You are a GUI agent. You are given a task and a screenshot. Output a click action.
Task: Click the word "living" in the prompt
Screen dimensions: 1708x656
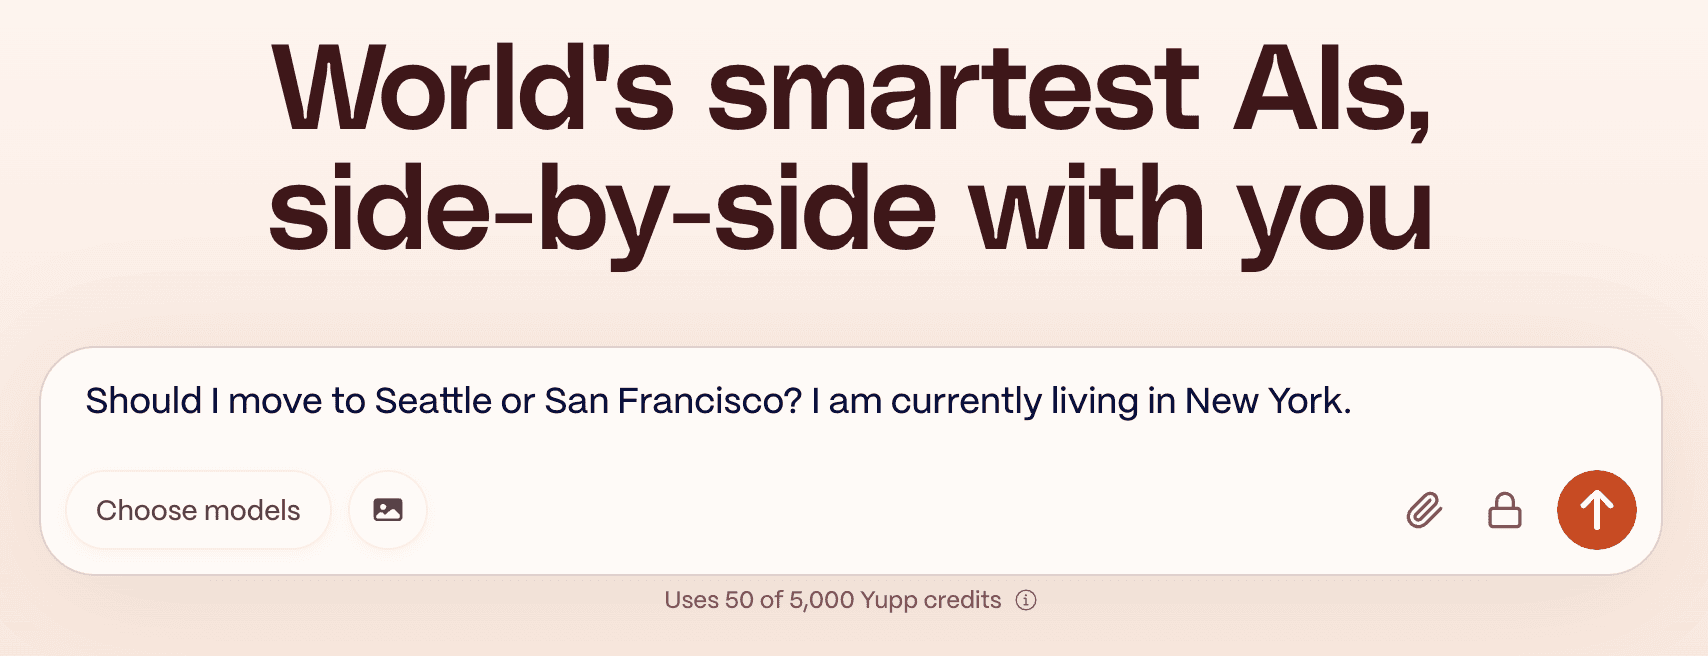tap(1094, 401)
